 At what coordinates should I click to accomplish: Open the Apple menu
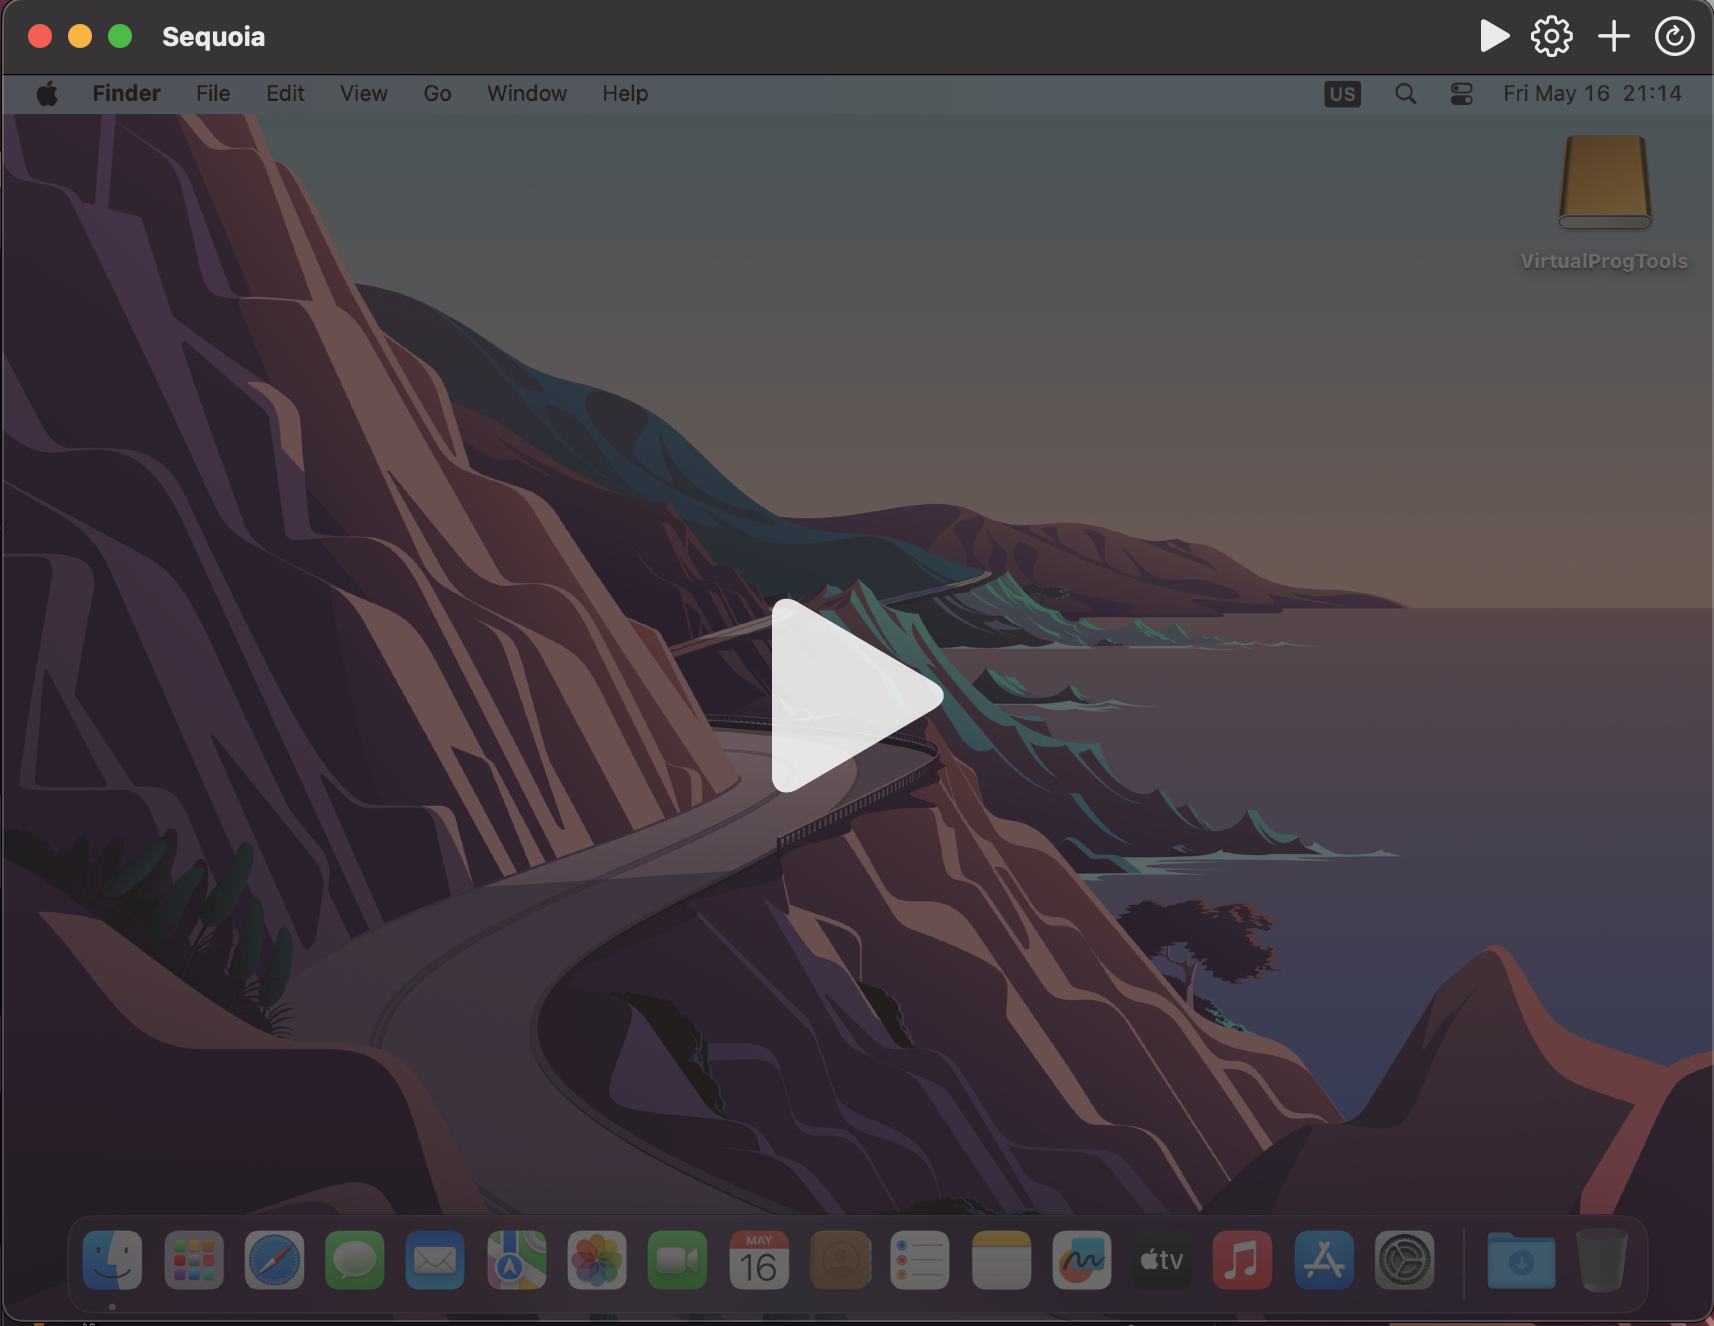point(47,94)
